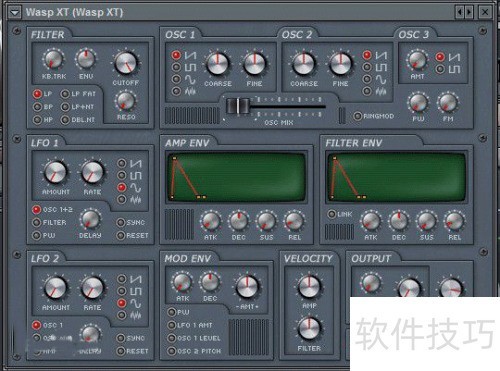Select OSC 2 square waveform
Screen dimensions: 500x371
pyautogui.click(x=367, y=67)
